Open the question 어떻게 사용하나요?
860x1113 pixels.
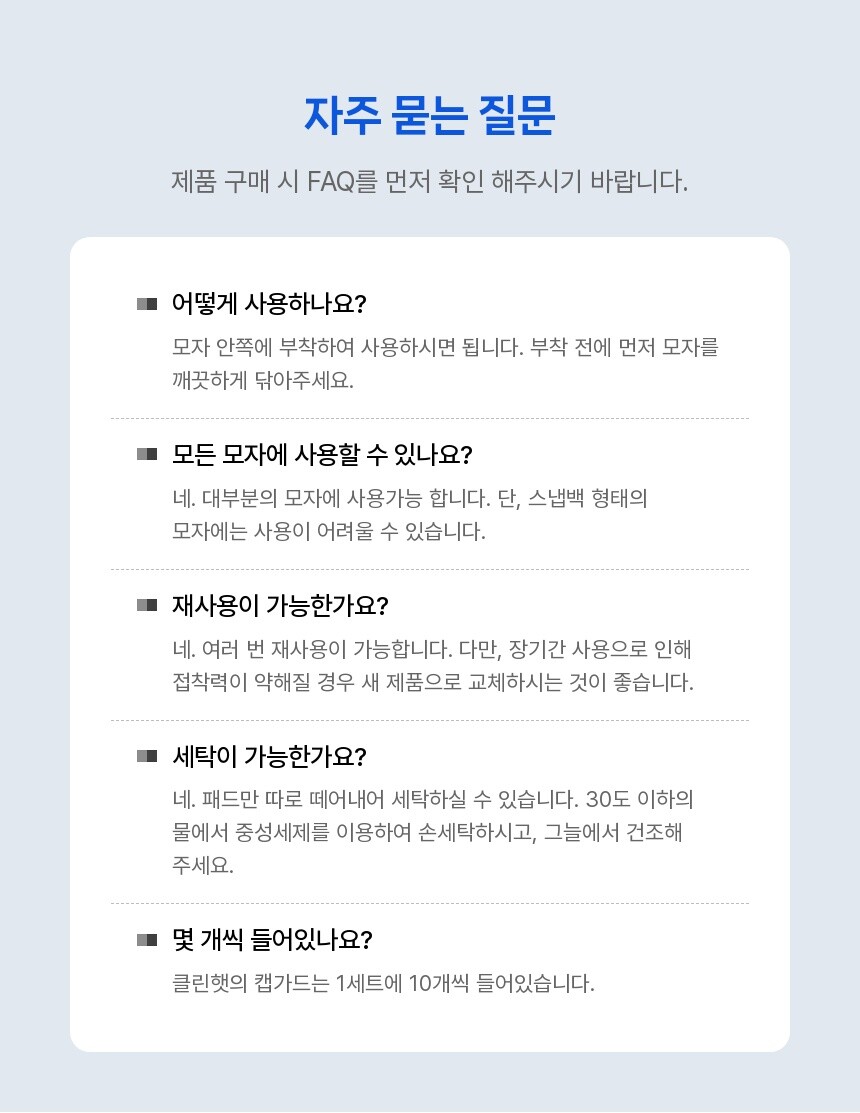pyautogui.click(x=269, y=304)
